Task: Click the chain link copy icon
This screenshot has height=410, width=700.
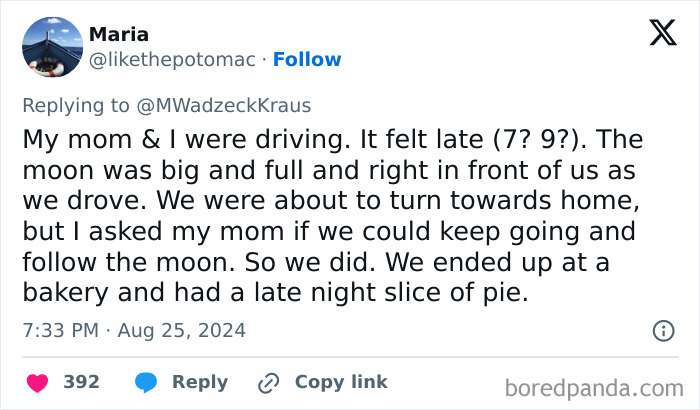Action: (267, 382)
